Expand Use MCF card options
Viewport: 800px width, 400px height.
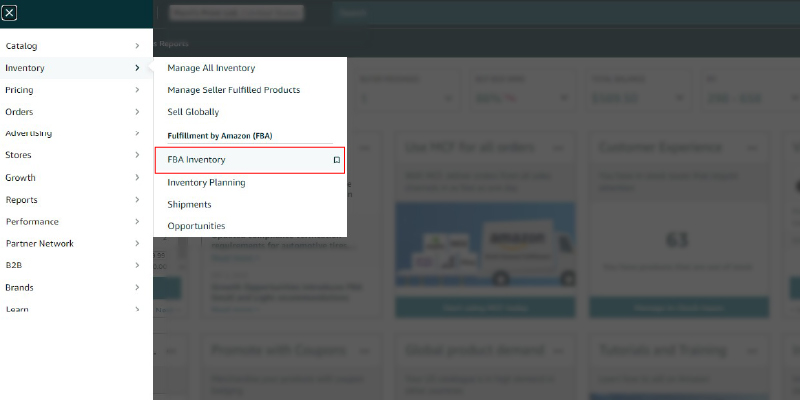click(x=559, y=148)
